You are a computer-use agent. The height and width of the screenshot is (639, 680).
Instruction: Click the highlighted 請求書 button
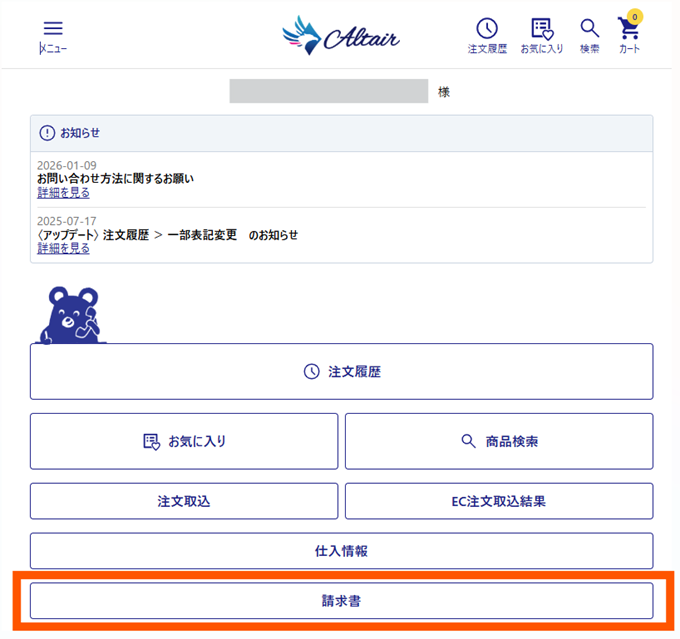pyautogui.click(x=341, y=601)
